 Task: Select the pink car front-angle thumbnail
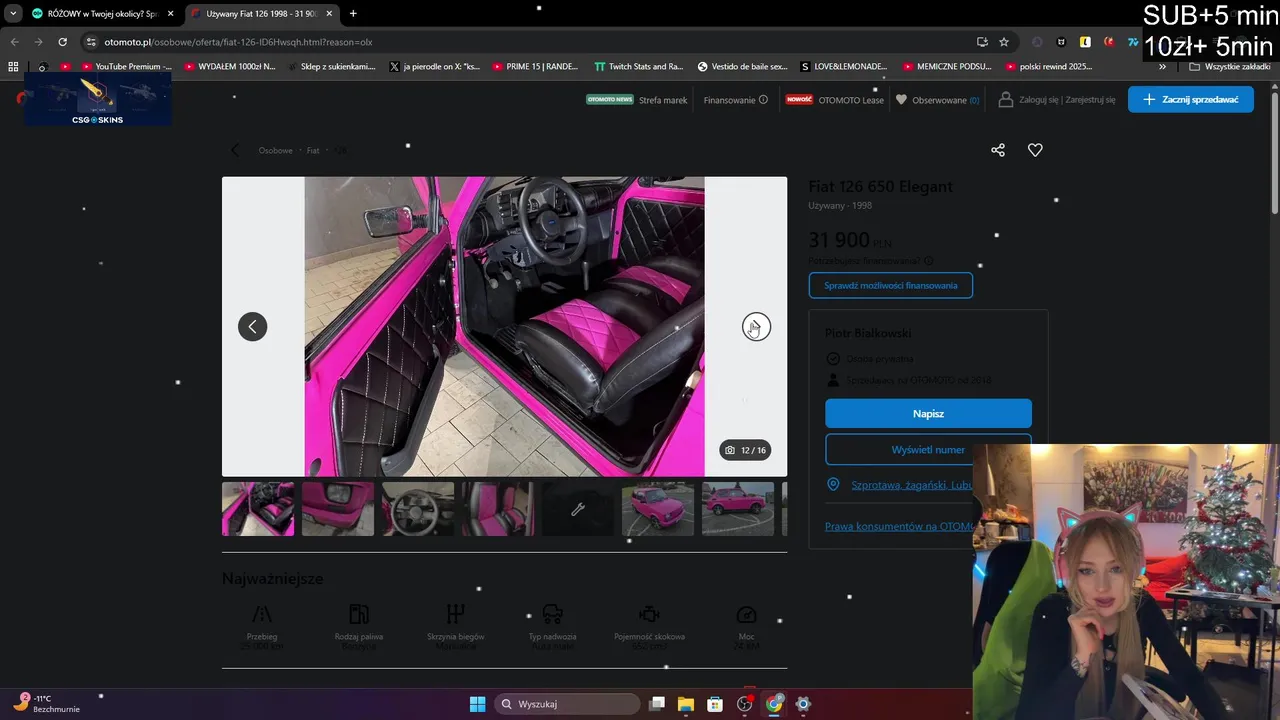click(658, 509)
